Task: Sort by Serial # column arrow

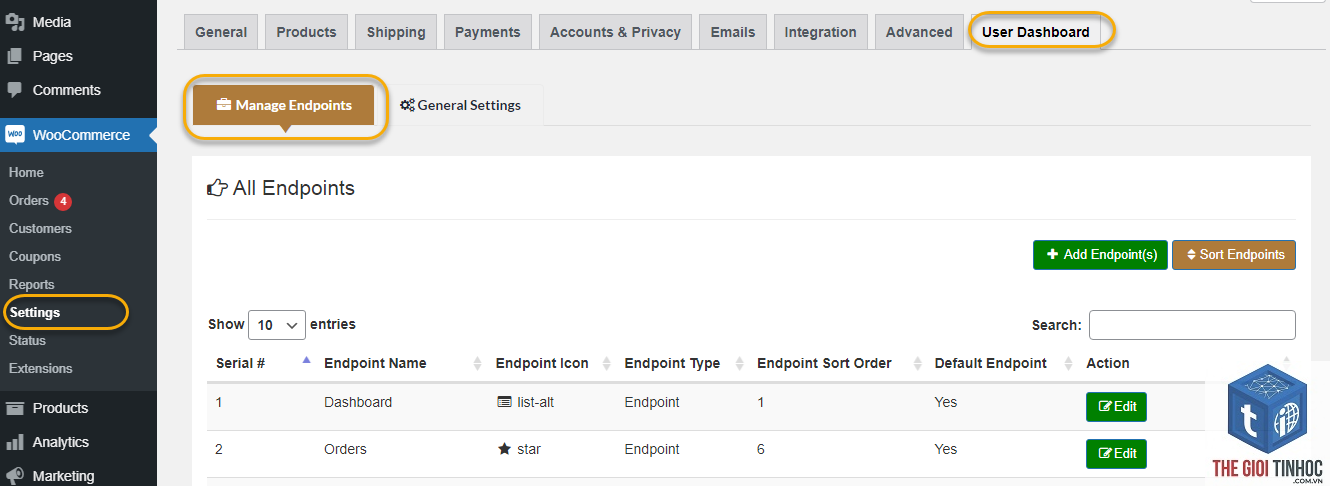Action: click(x=306, y=360)
